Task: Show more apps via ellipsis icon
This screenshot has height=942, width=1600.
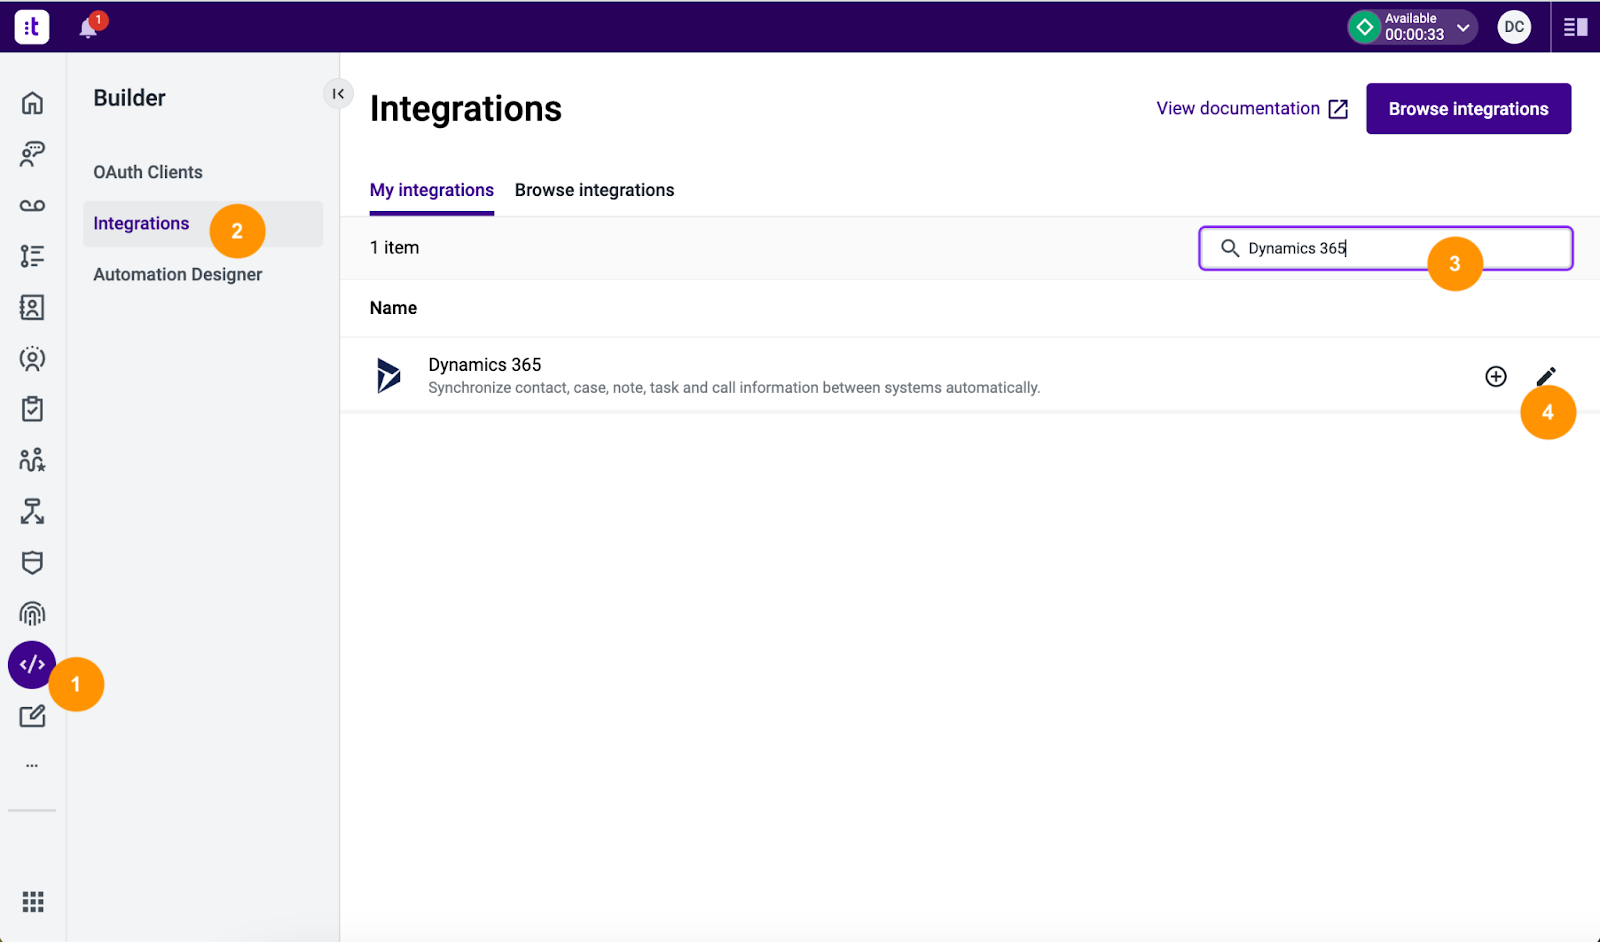Action: pos(32,765)
